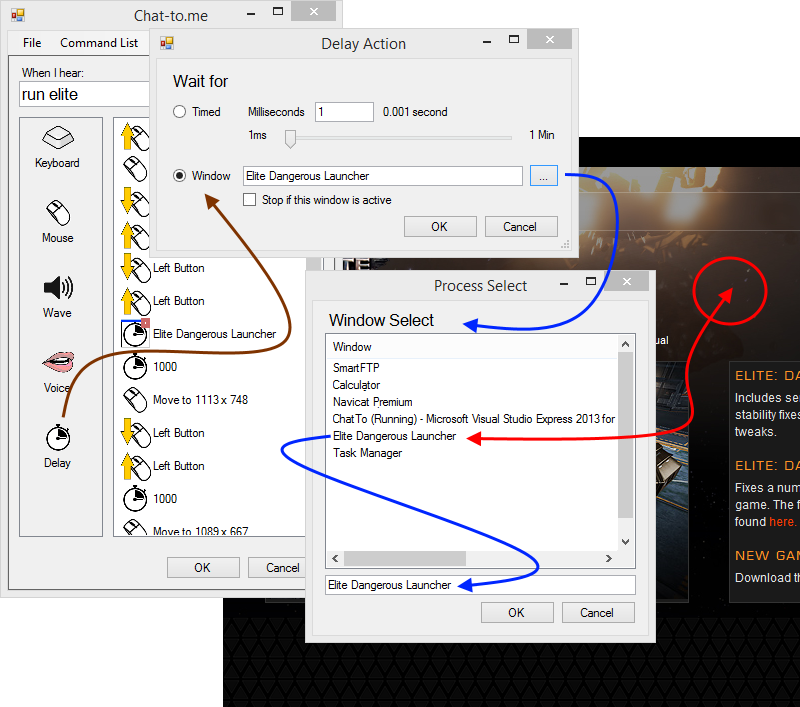The height and width of the screenshot is (707, 800).
Task: Click the delay duration slider handle
Action: pos(290,138)
